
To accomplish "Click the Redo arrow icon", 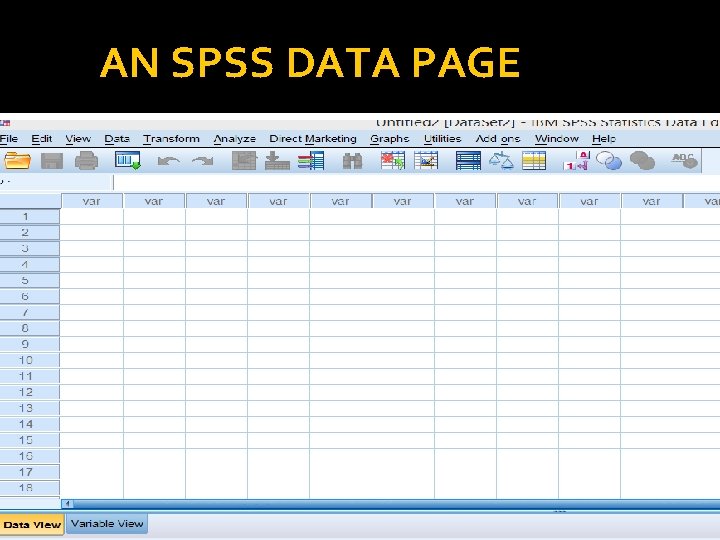I will (202, 161).
